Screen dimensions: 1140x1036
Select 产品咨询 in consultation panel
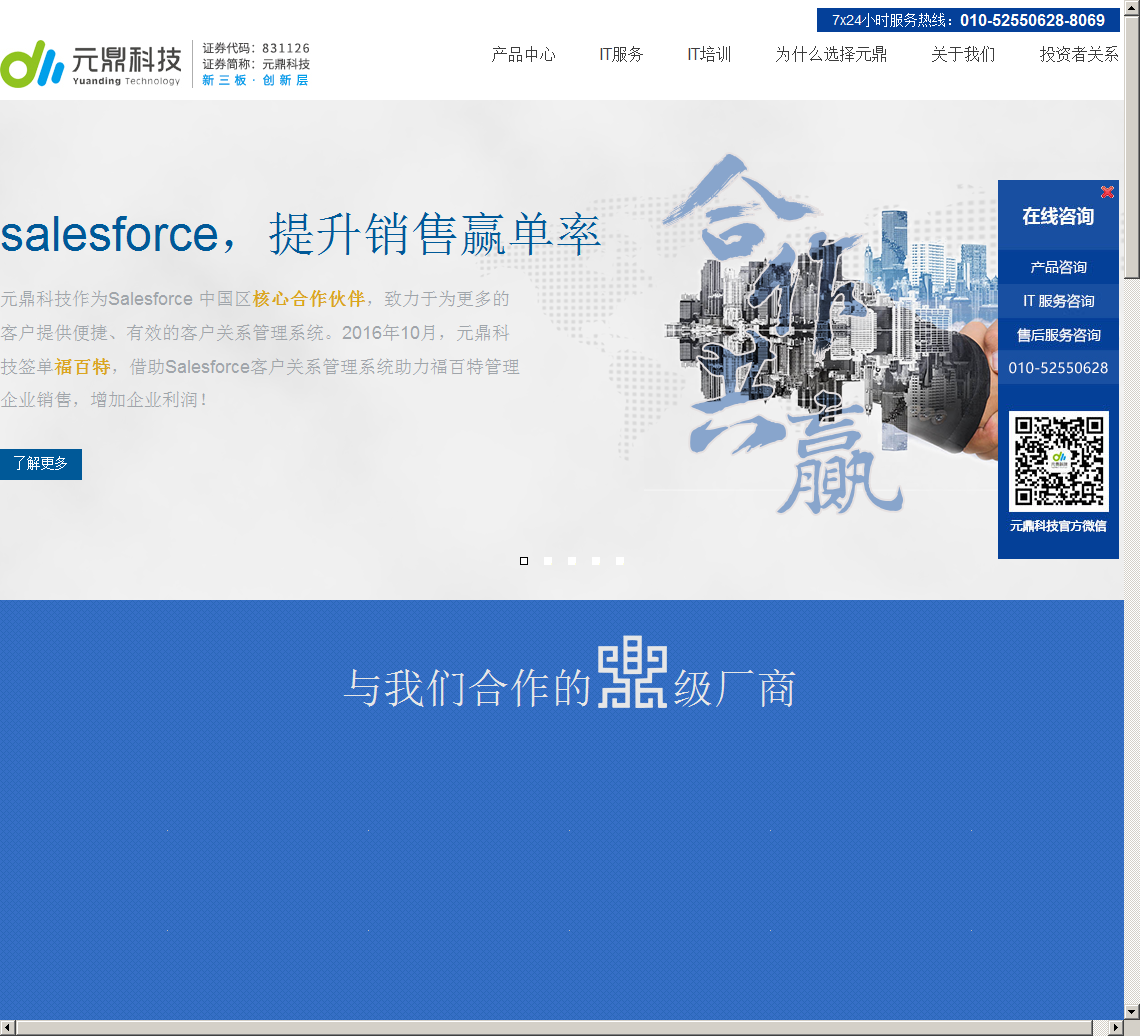tap(1058, 267)
